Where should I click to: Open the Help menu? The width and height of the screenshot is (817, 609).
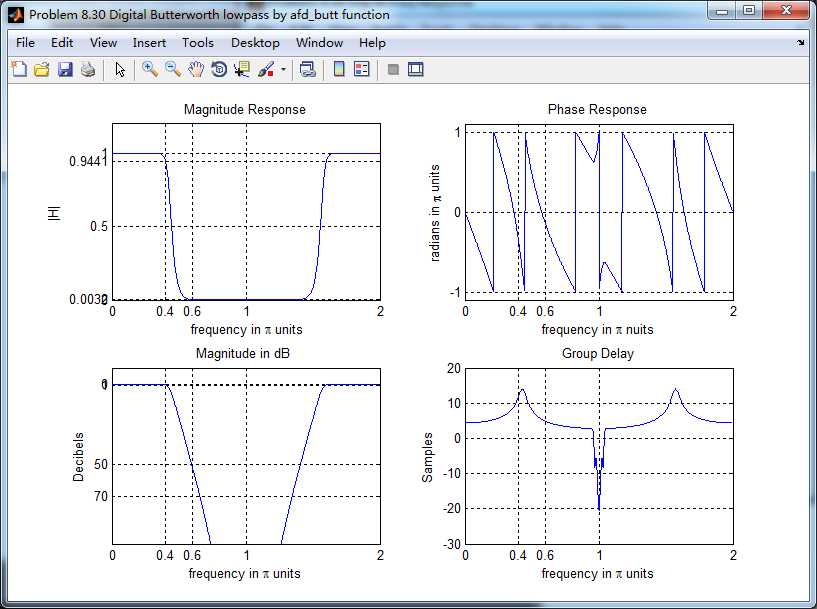(372, 43)
